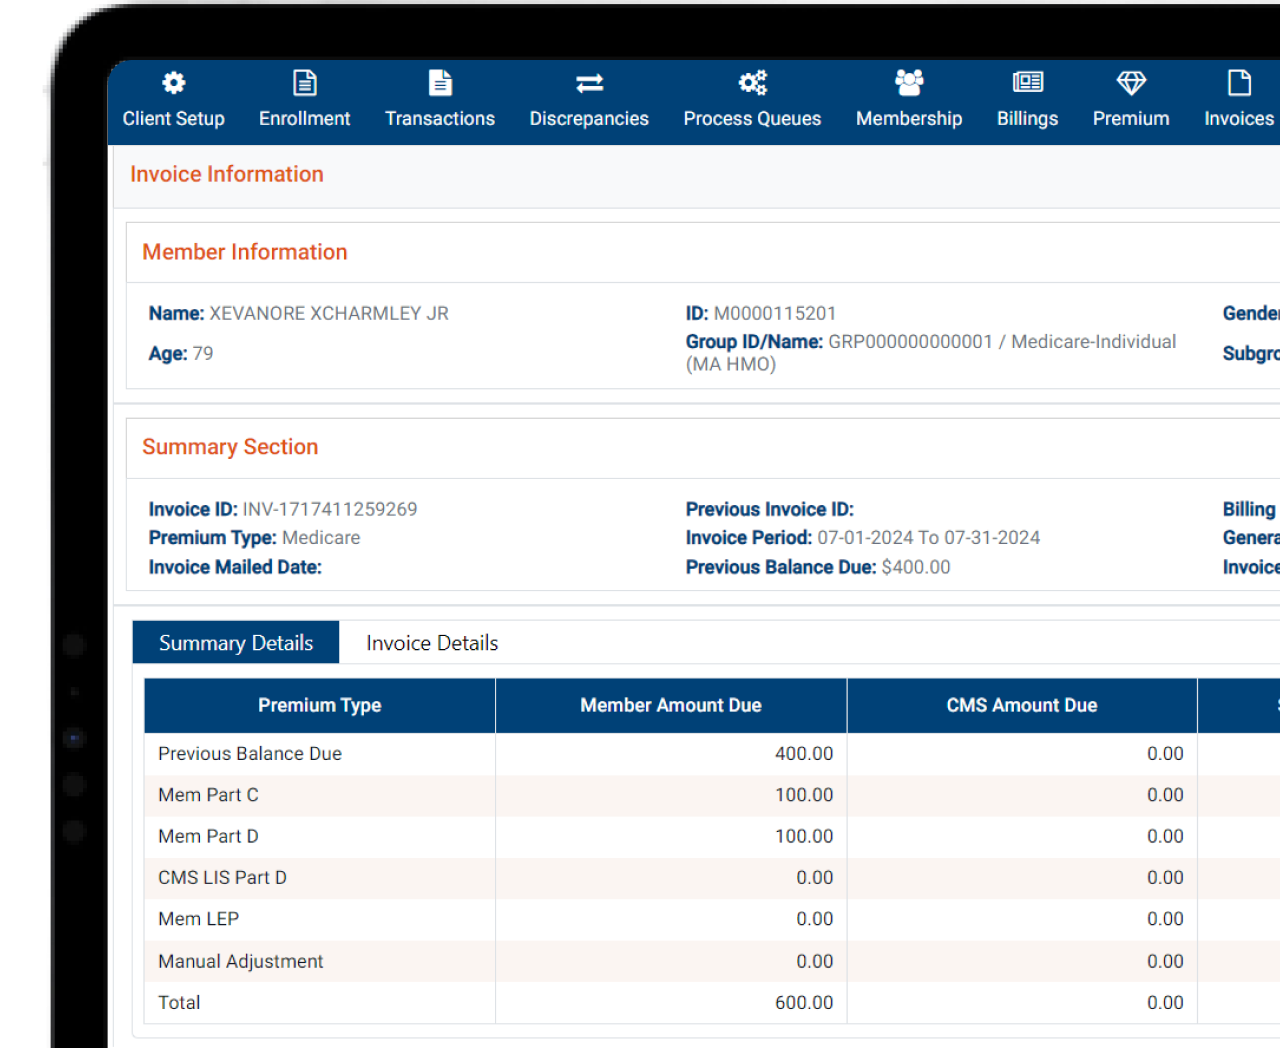This screenshot has width=1280, height=1048.
Task: Open the Process Queues menu label
Action: click(x=753, y=118)
